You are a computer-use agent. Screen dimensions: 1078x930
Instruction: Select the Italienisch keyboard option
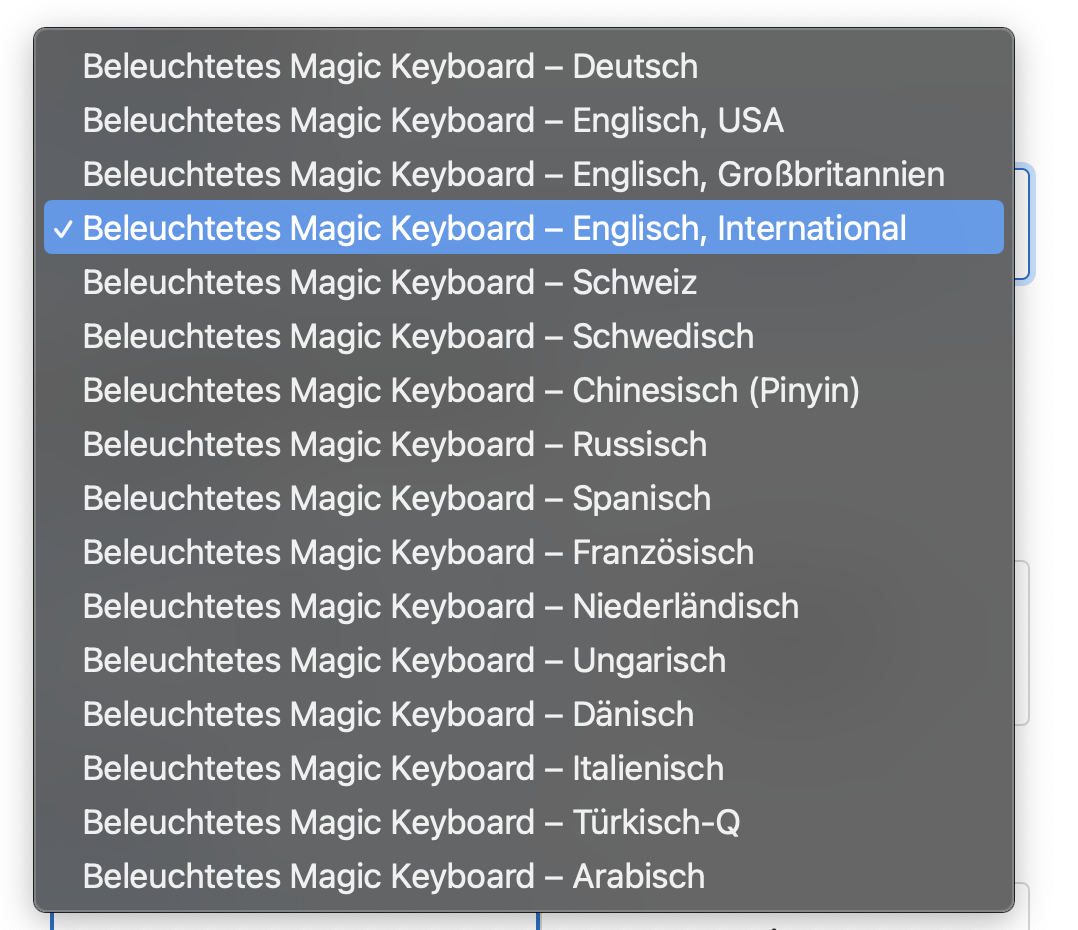pyautogui.click(x=403, y=769)
